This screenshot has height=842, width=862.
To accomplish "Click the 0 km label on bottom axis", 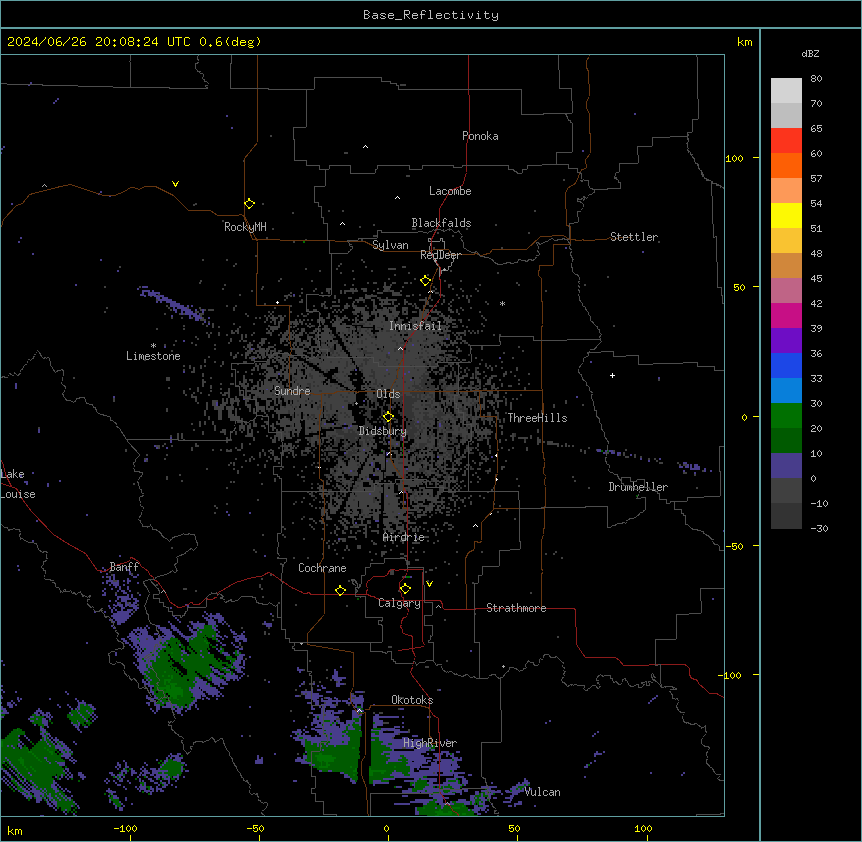I will point(386,828).
